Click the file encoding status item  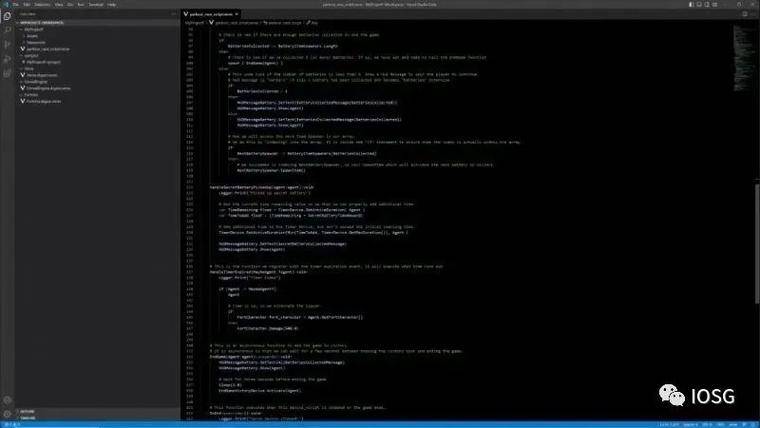point(707,425)
